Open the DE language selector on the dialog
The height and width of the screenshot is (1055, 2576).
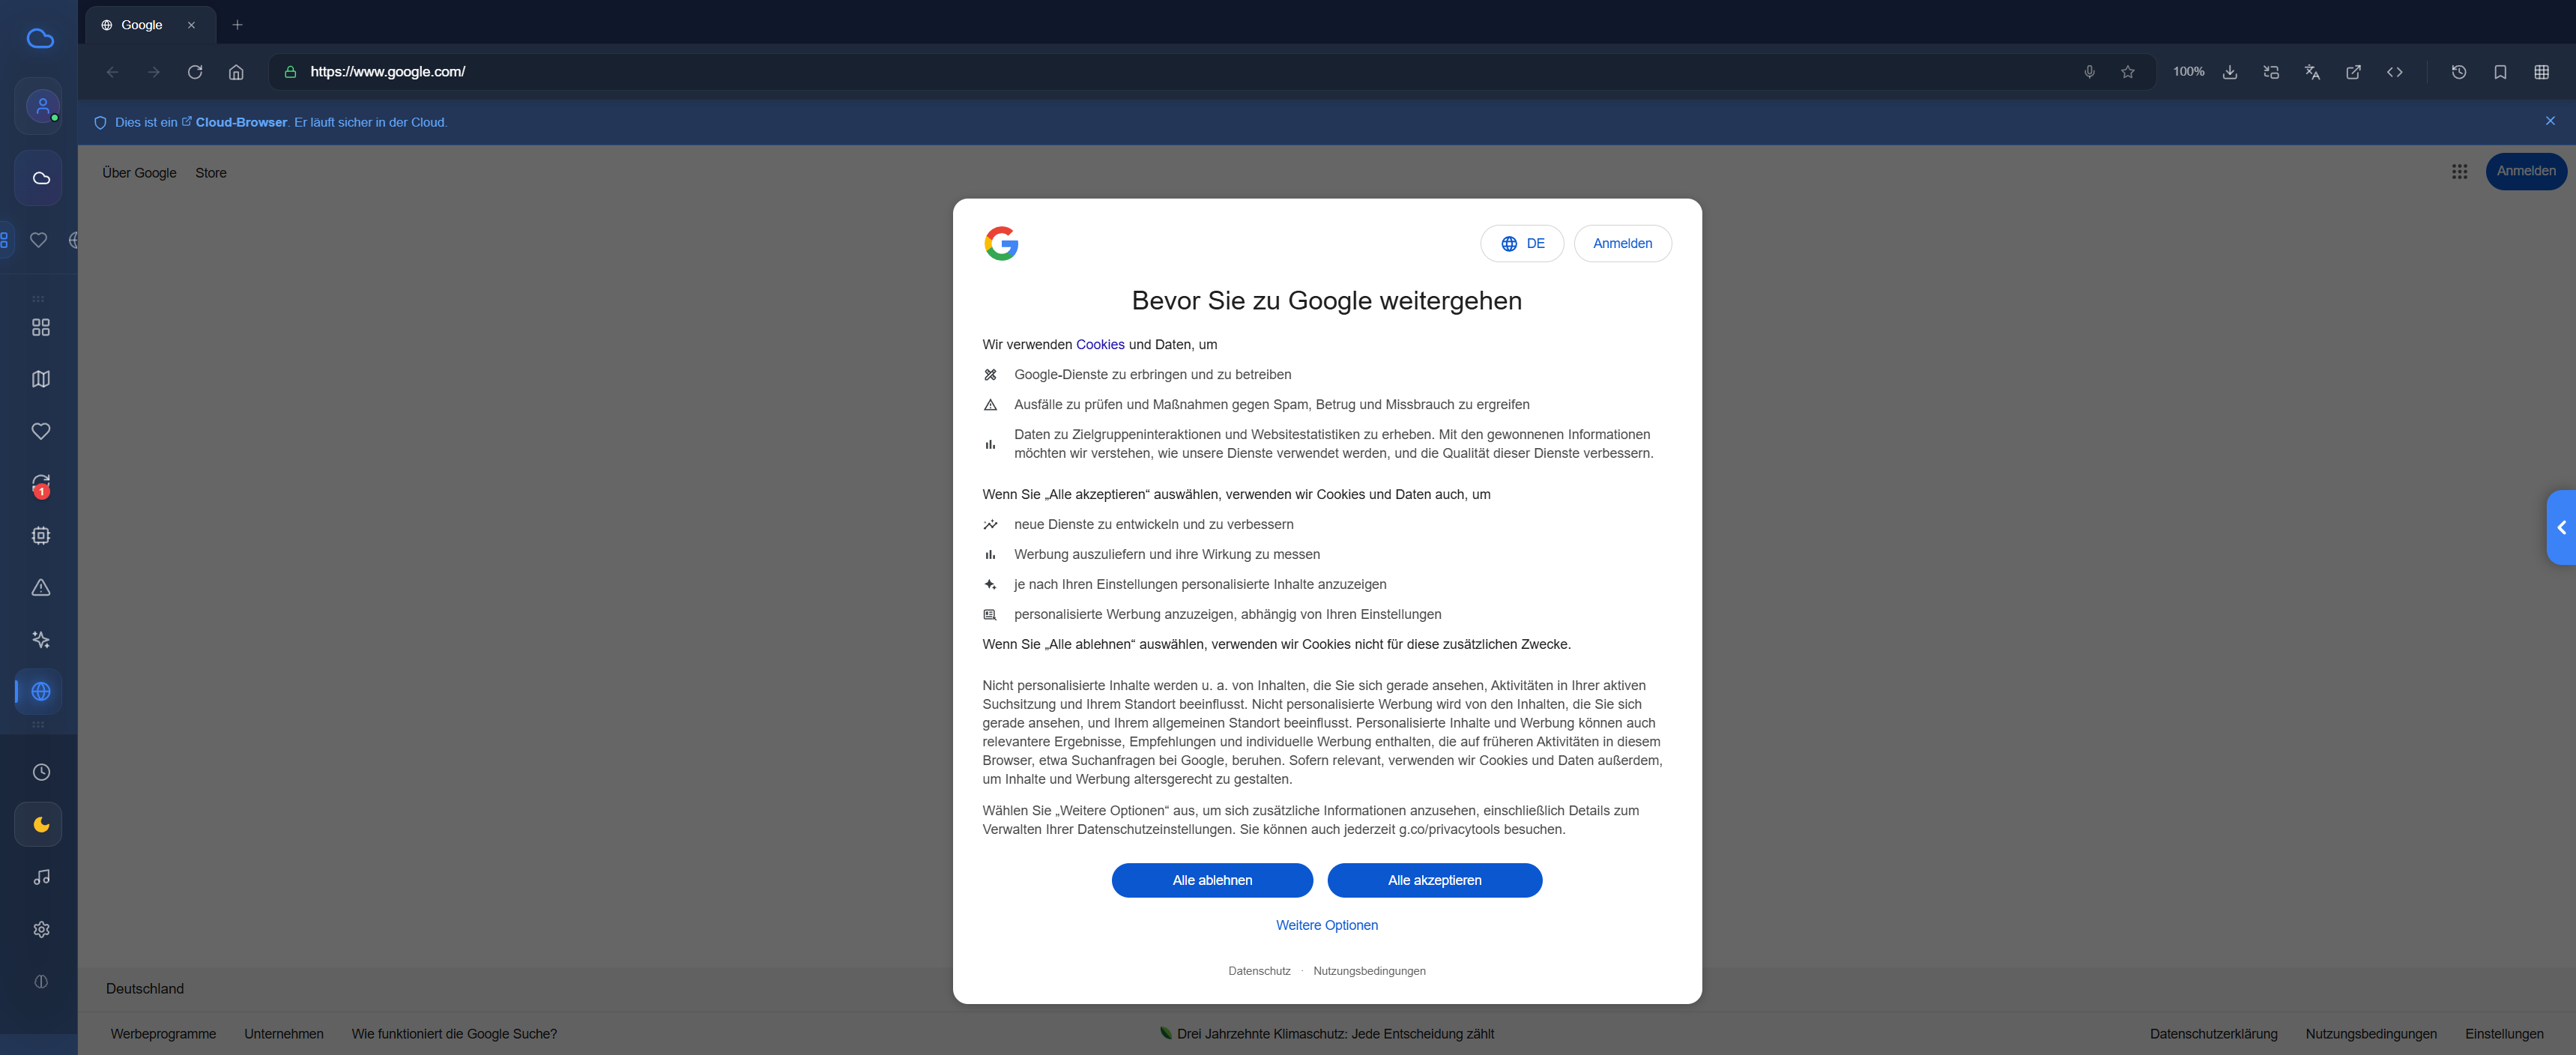[x=1522, y=243]
